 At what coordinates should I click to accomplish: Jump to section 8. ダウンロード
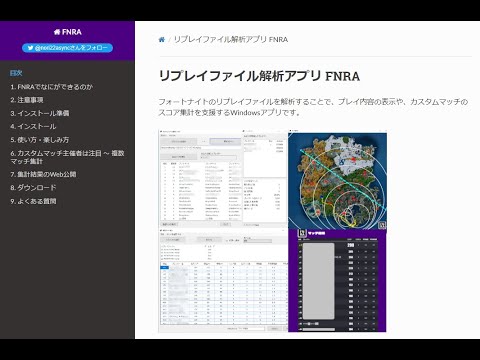pos(33,188)
